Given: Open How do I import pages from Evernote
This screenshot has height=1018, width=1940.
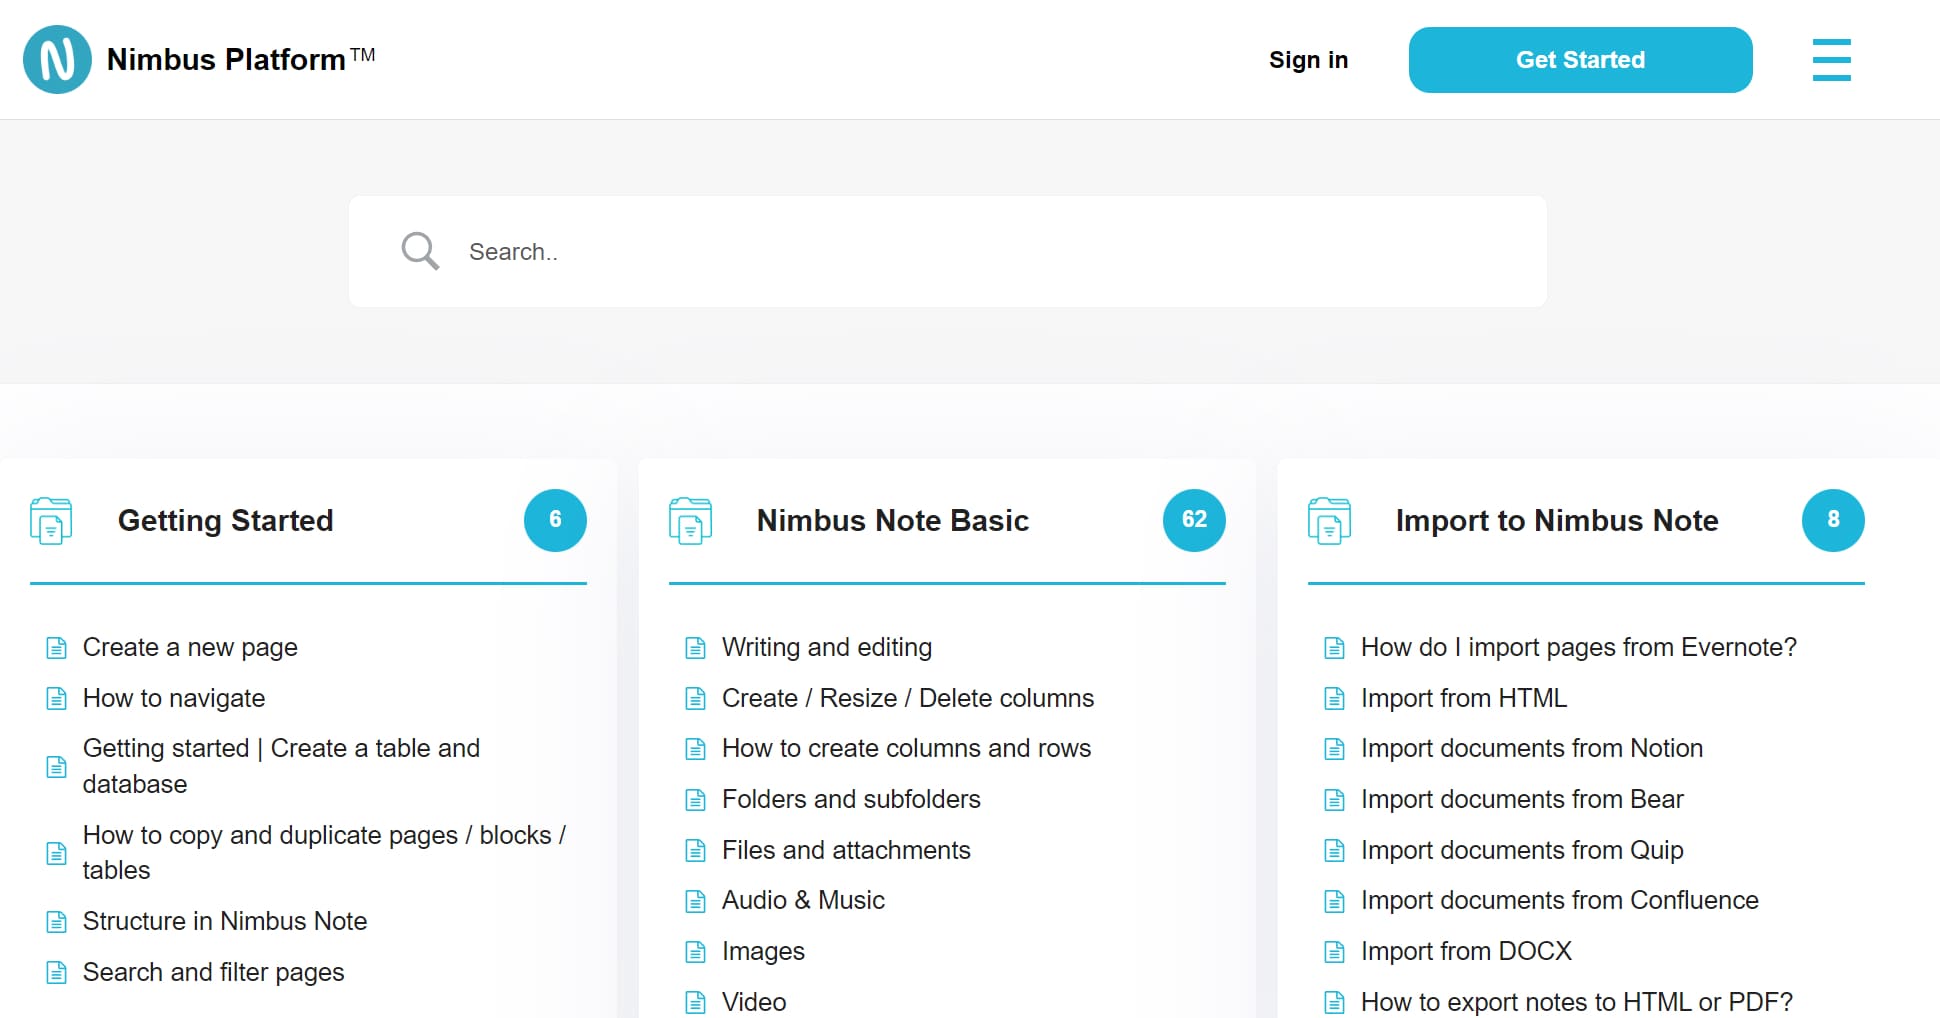Looking at the screenshot, I should 1579,648.
